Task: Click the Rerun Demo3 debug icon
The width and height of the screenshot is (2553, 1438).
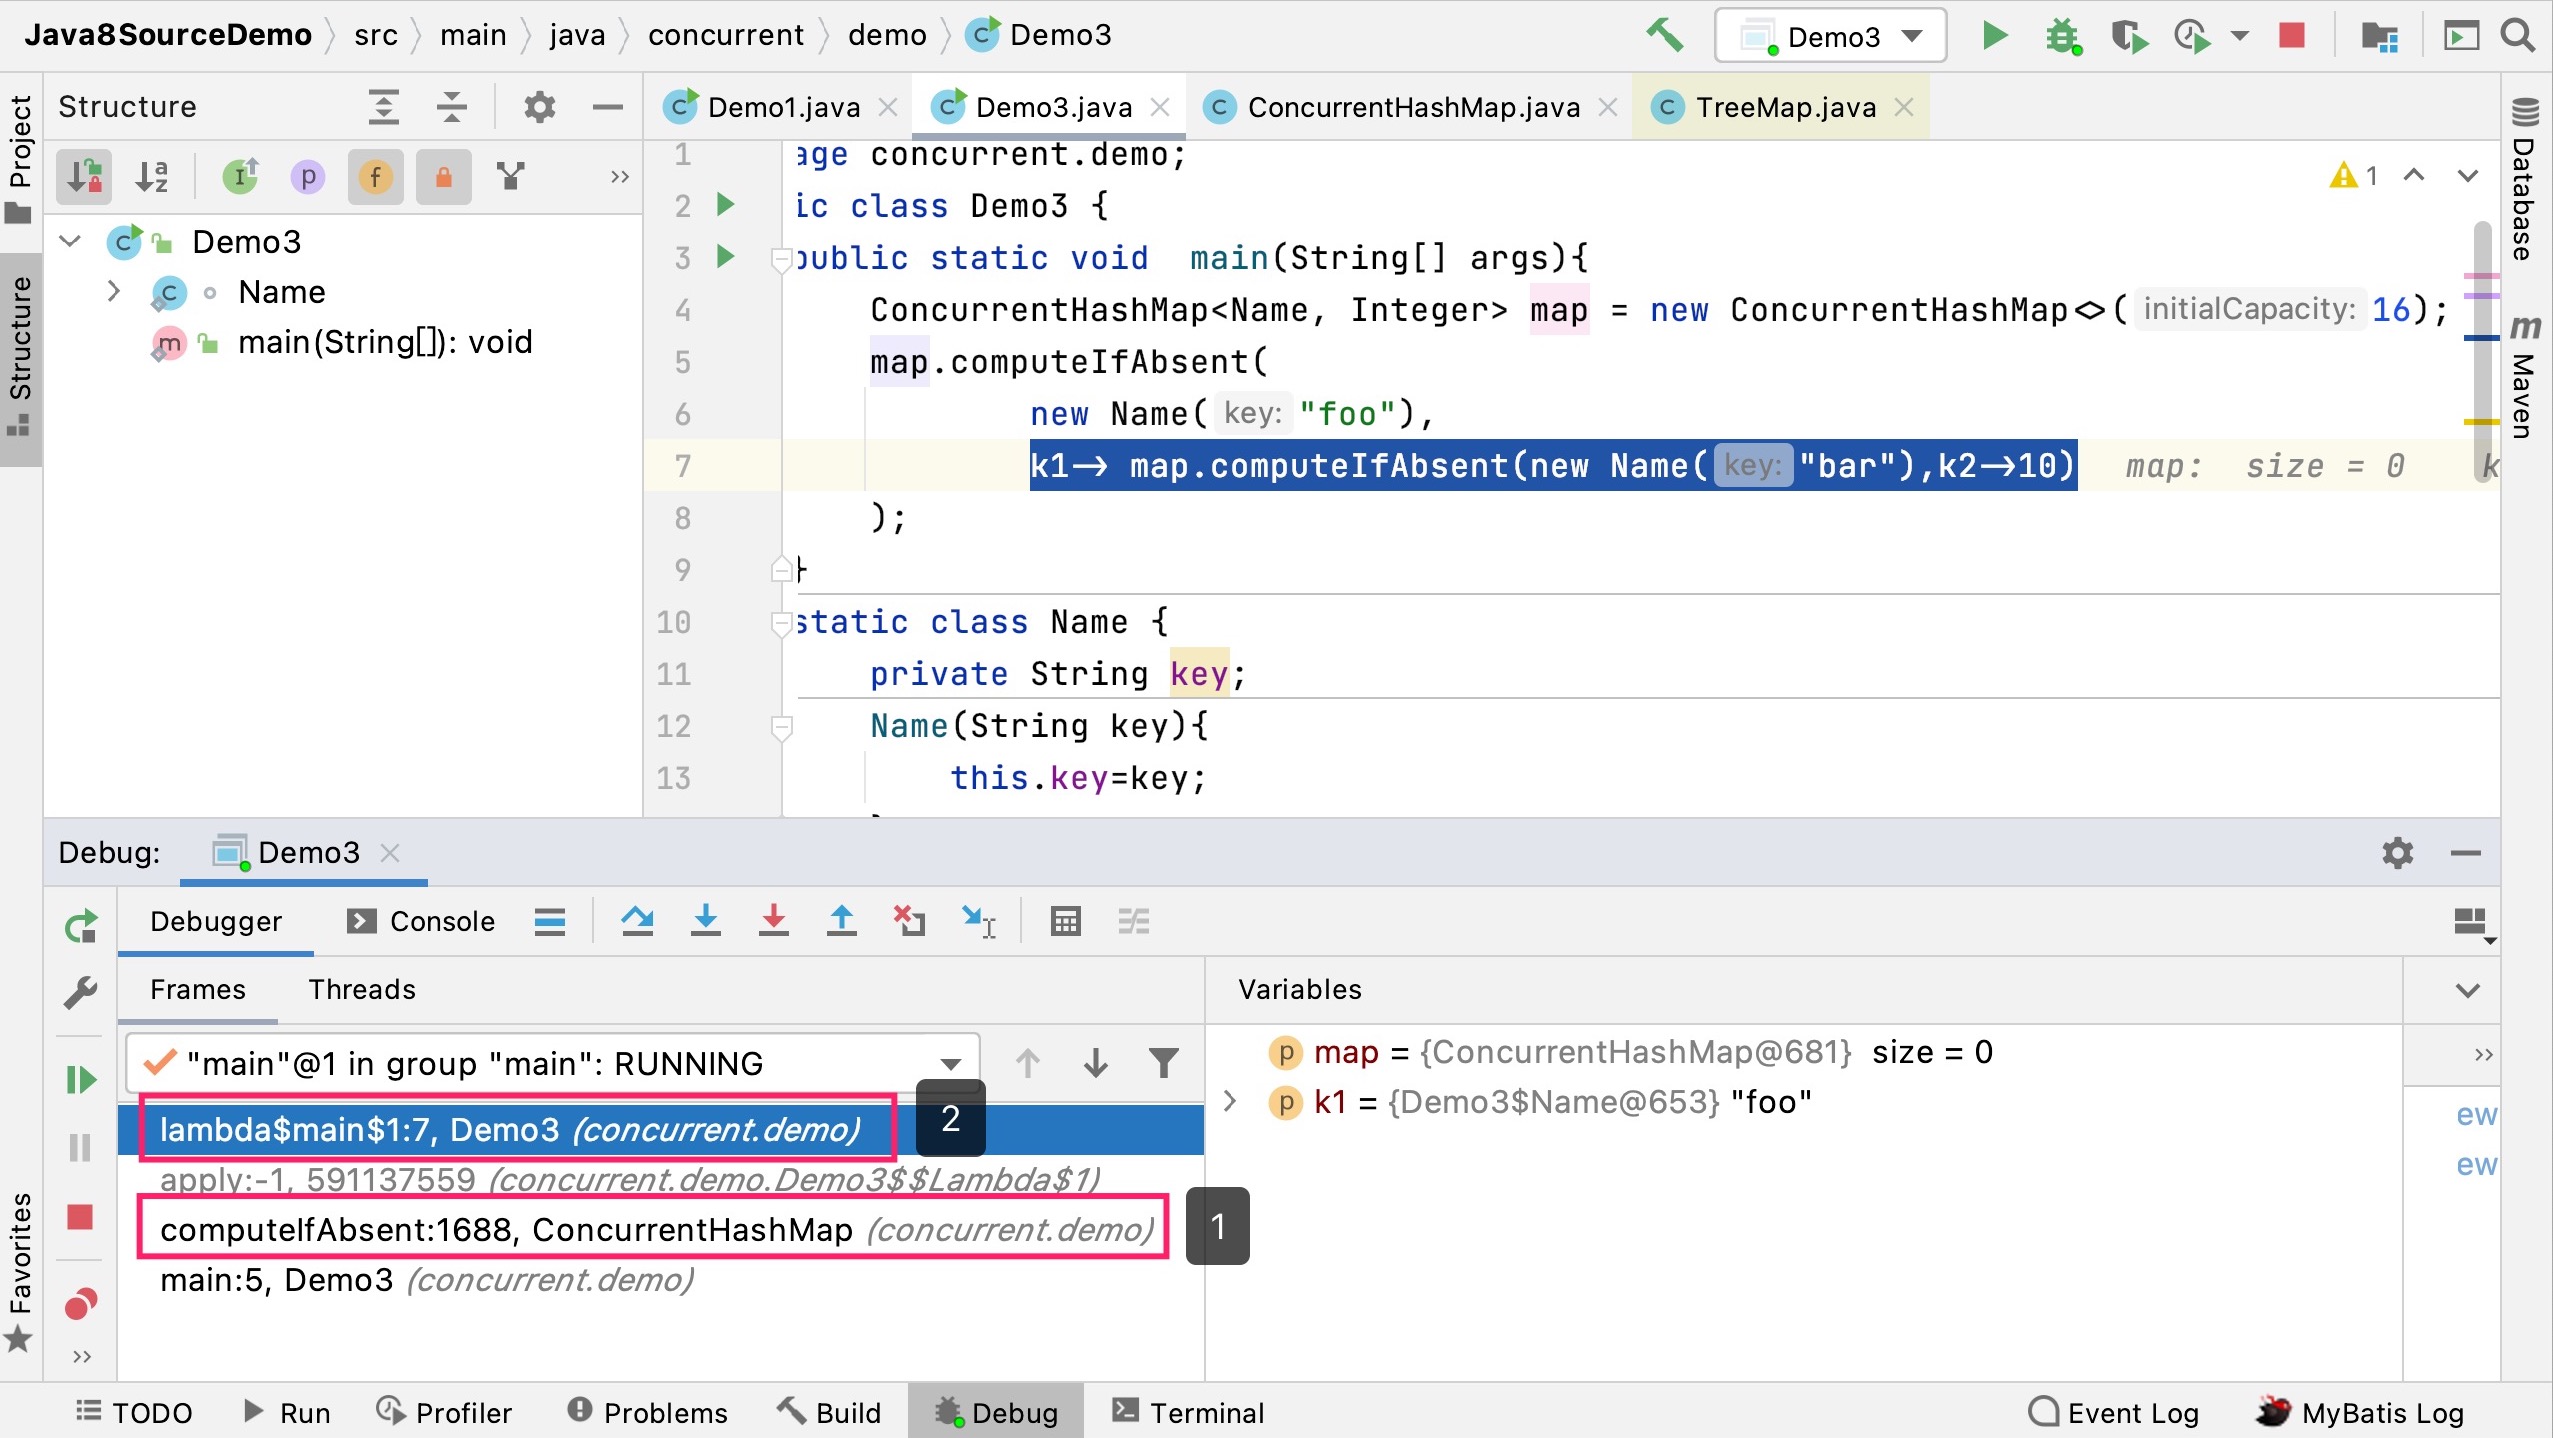Action: click(x=80, y=926)
